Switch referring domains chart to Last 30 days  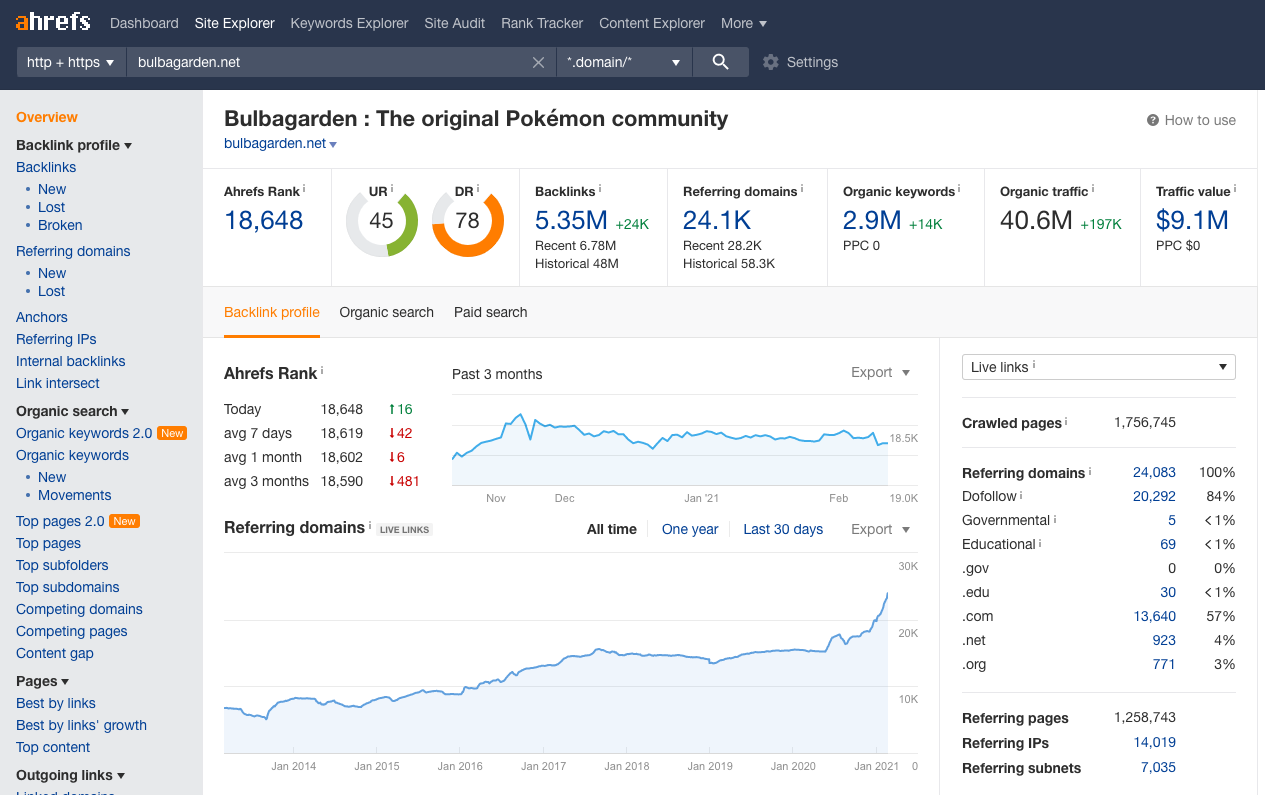click(783, 529)
